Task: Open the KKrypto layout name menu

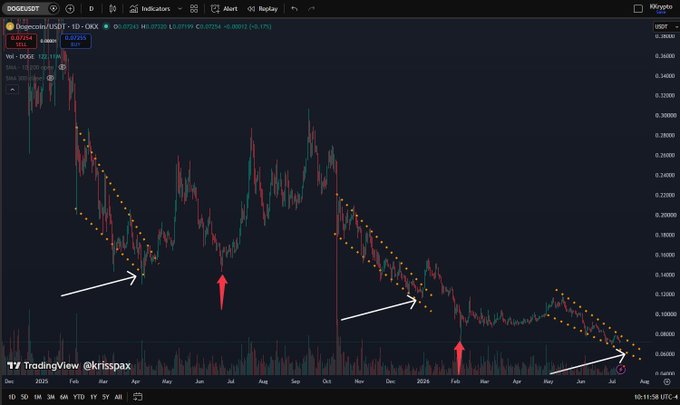Action: pos(661,9)
